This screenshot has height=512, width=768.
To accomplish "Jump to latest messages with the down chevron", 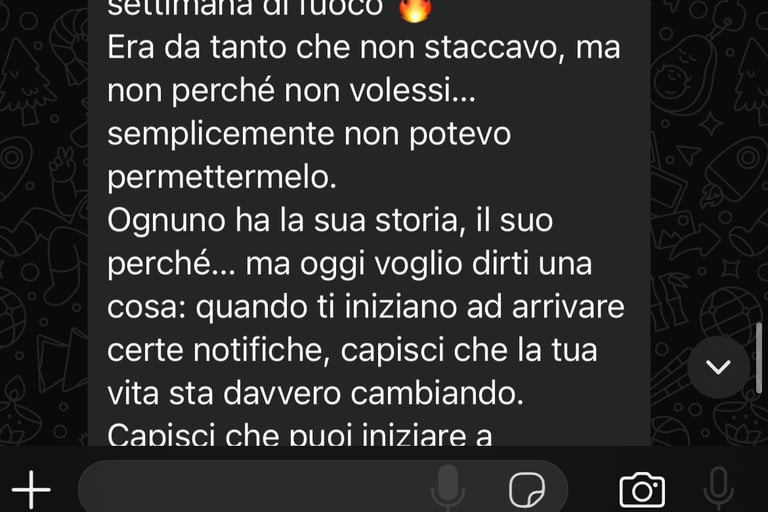I will click(719, 366).
